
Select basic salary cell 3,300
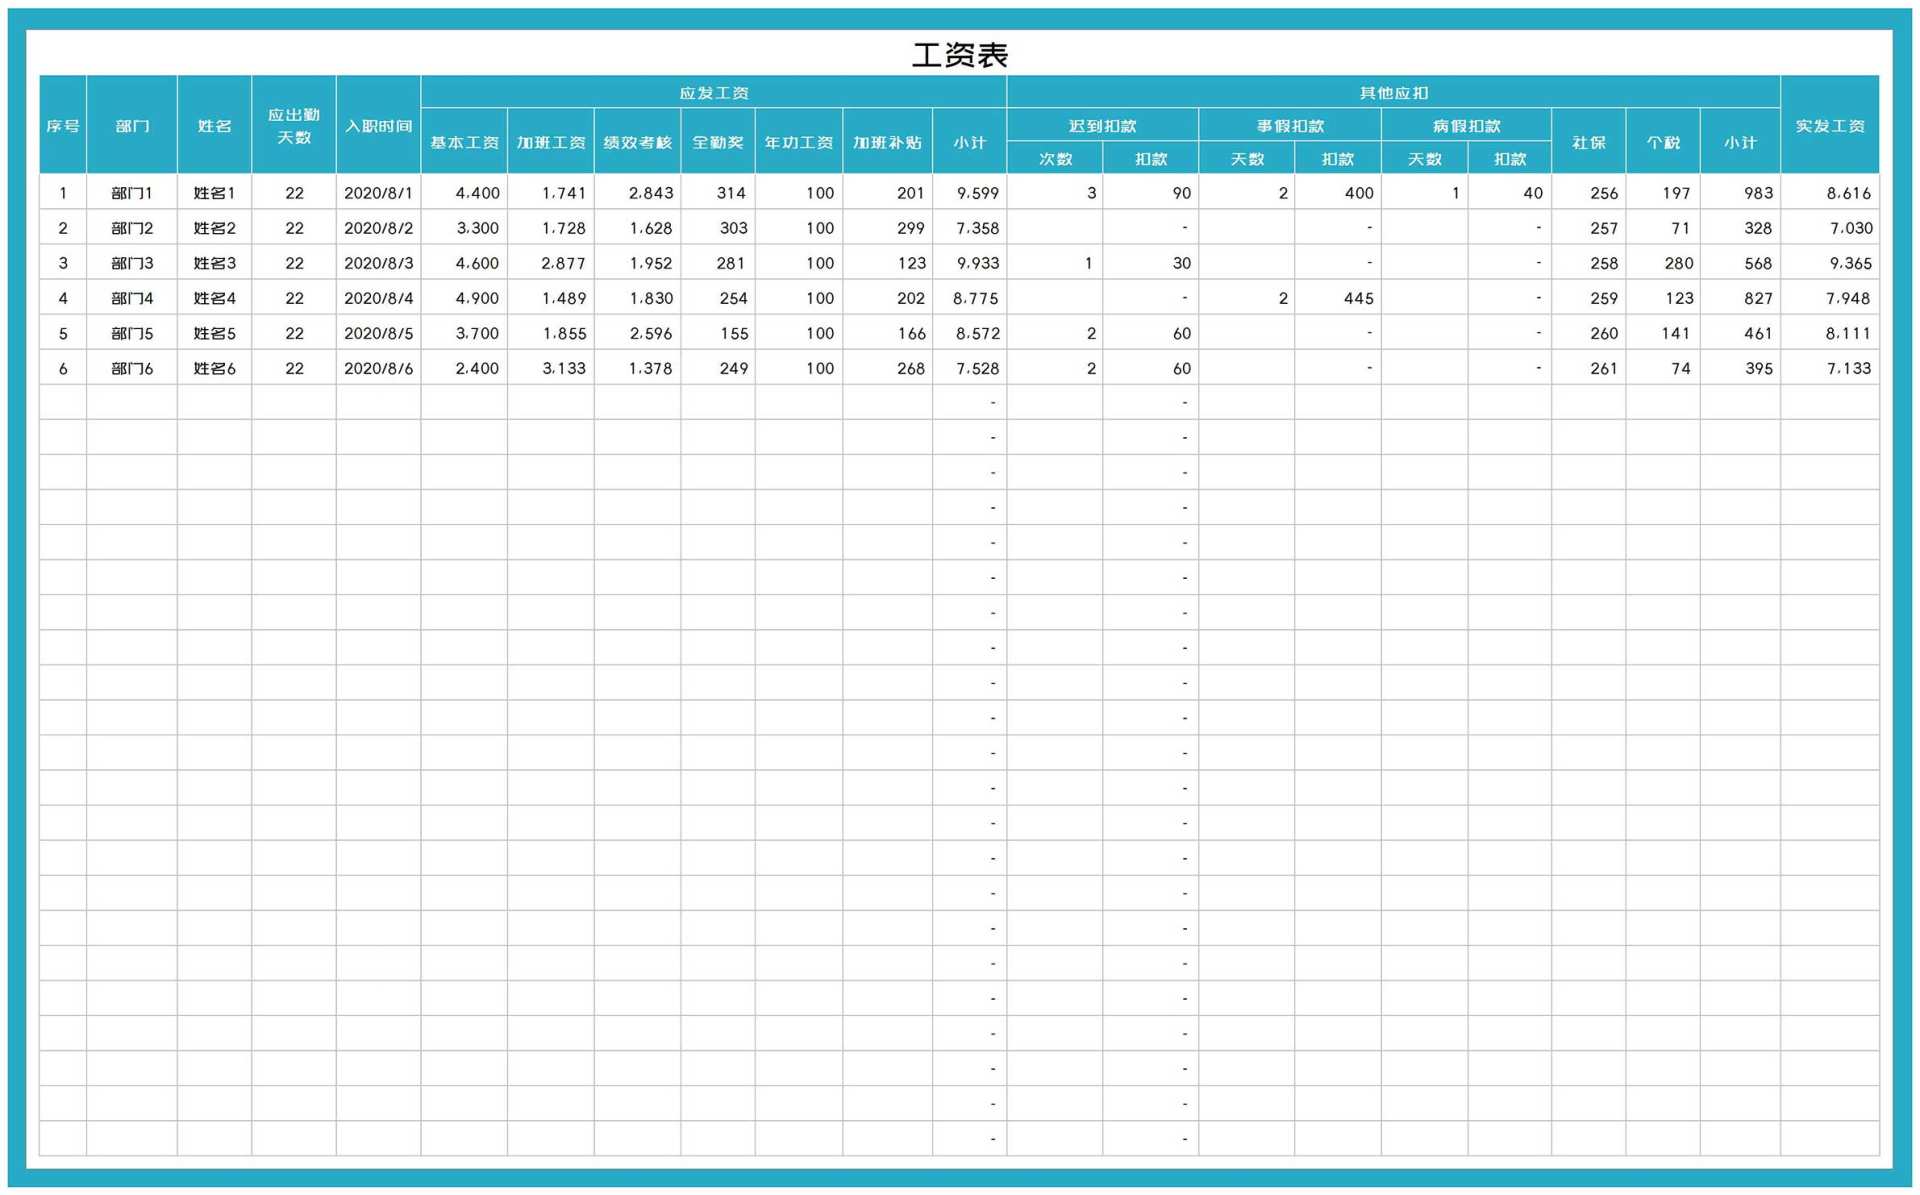click(464, 227)
